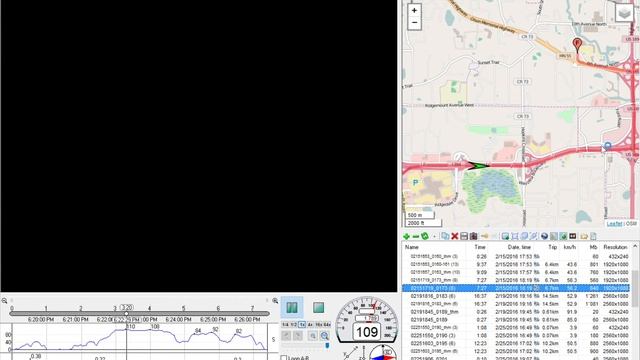
Task: Click the green plus add-files icon
Action: coord(406,236)
